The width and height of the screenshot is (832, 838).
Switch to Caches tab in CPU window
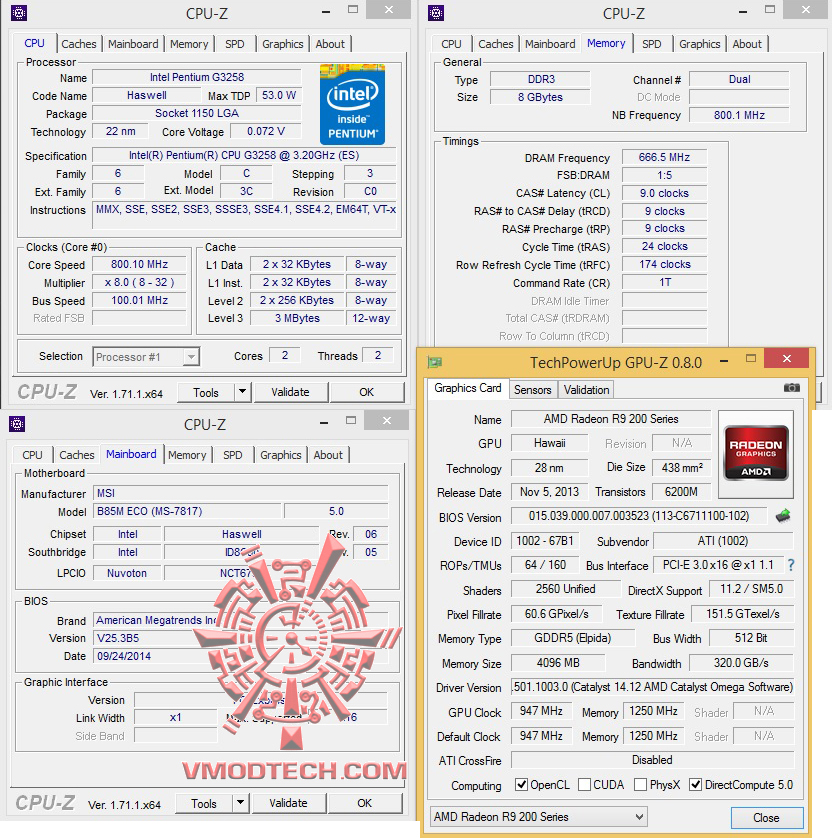79,44
